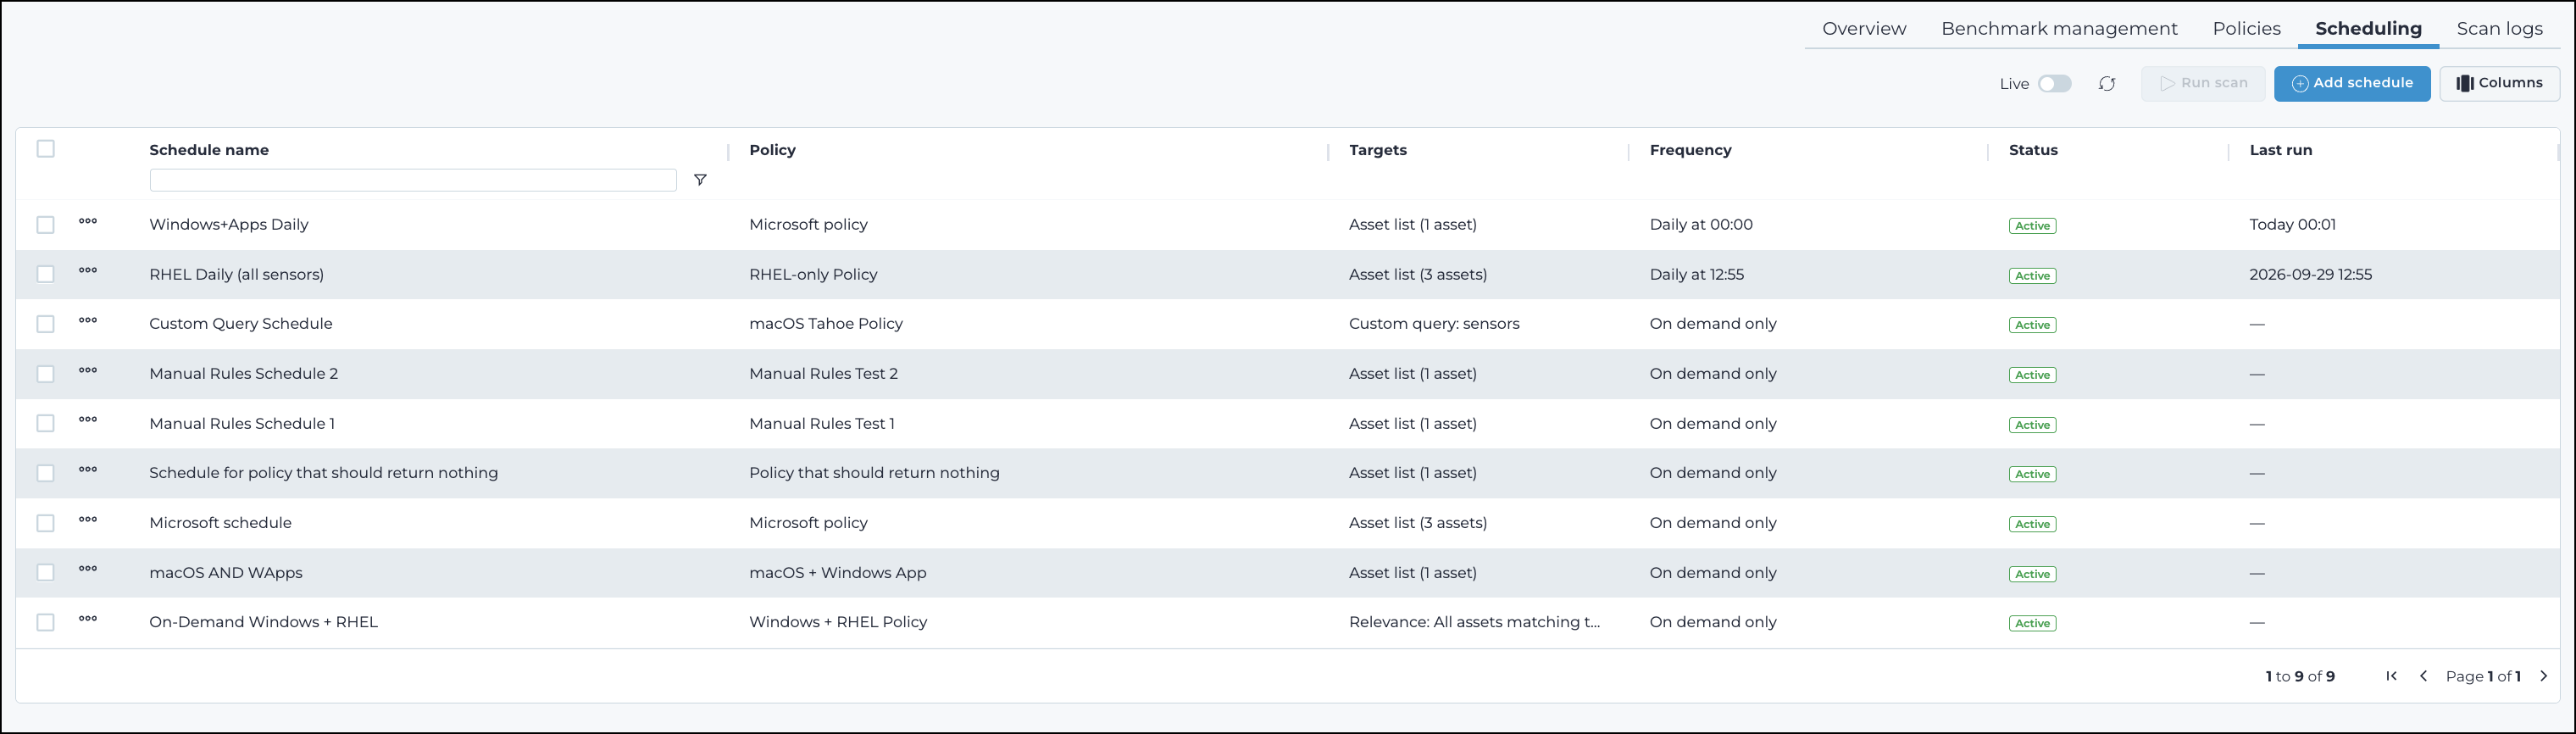Sort by the Frequency column header

[1690, 150]
